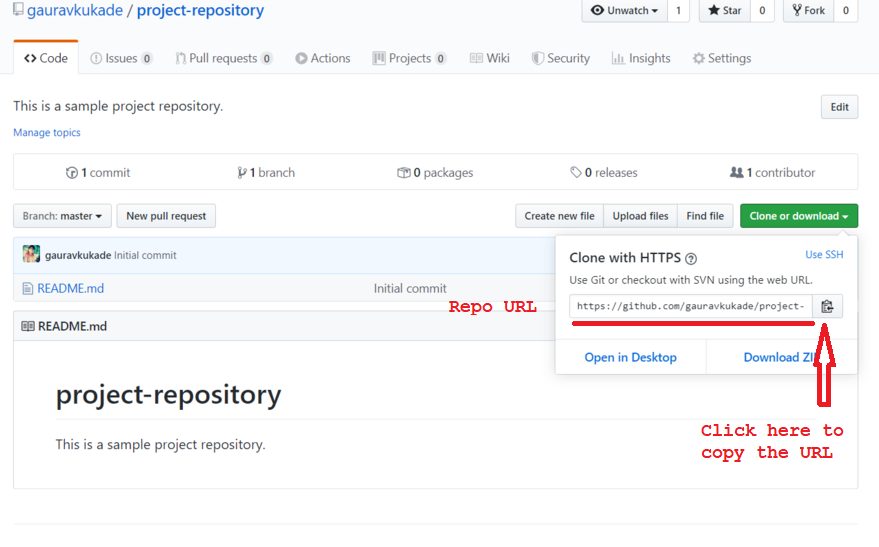Click gauravkukade commit author name
The image size is (879, 547).
(78, 255)
